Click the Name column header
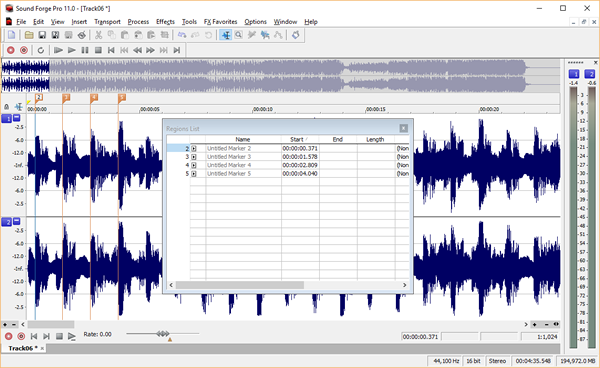This screenshot has height=368, width=600. [243, 139]
